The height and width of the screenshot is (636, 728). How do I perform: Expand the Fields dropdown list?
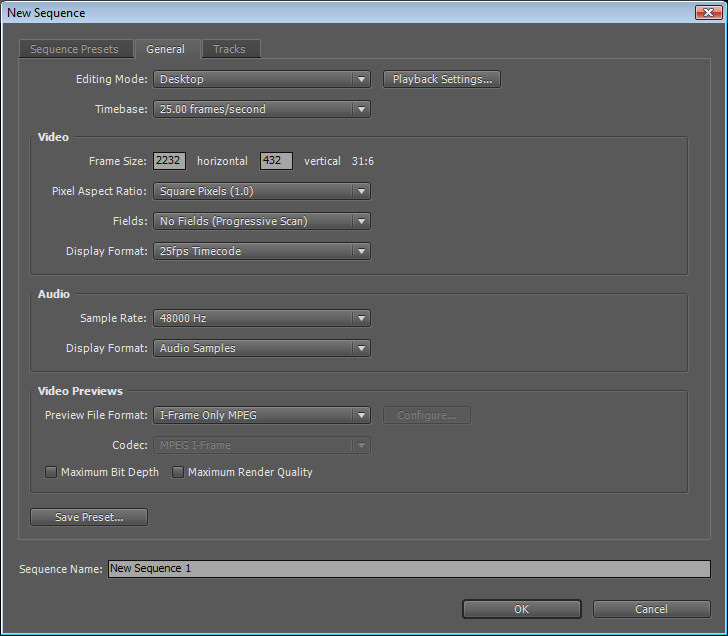pos(261,221)
